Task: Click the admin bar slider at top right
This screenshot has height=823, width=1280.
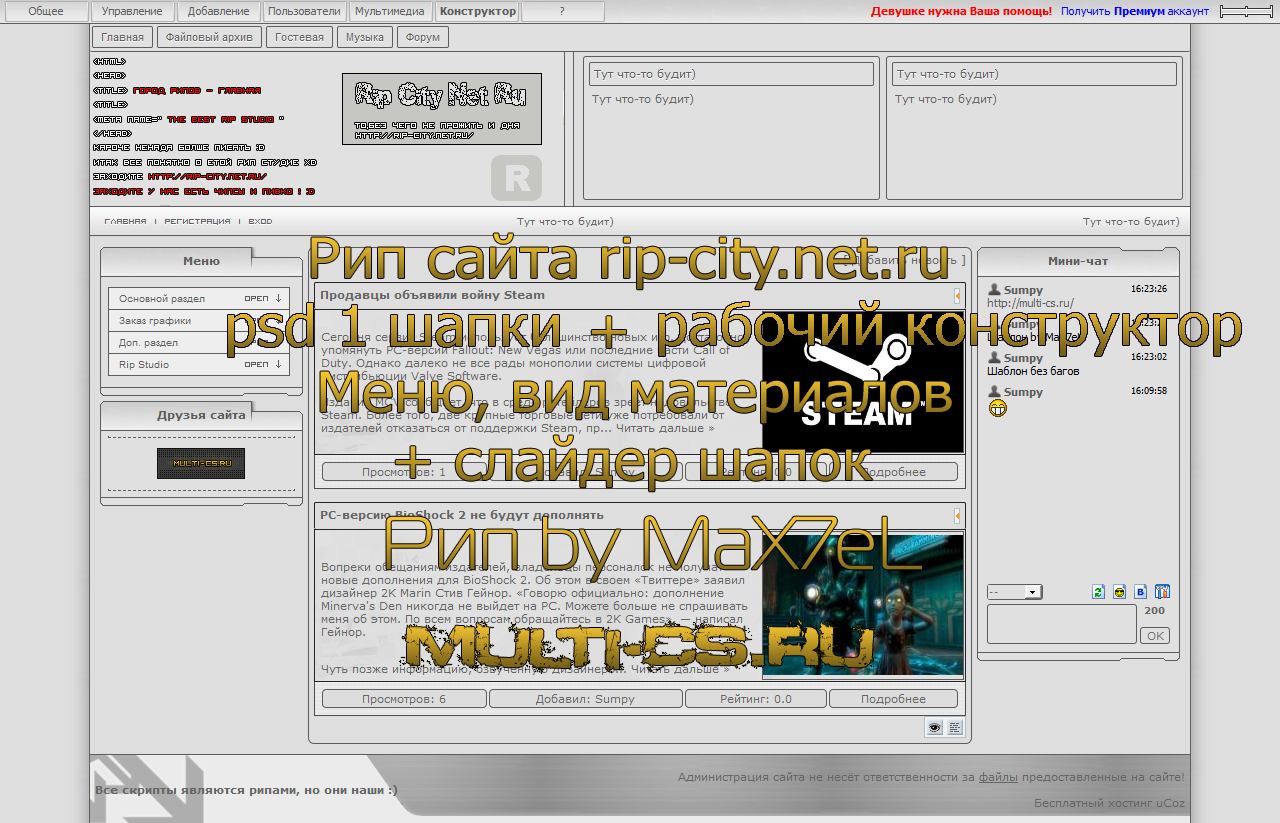Action: coord(1247,12)
